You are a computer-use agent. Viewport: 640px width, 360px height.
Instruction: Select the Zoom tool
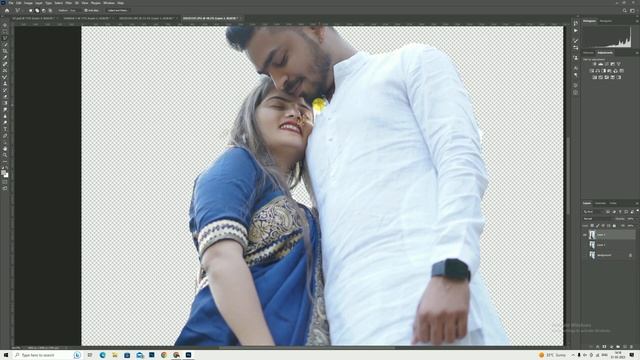(x=5, y=155)
